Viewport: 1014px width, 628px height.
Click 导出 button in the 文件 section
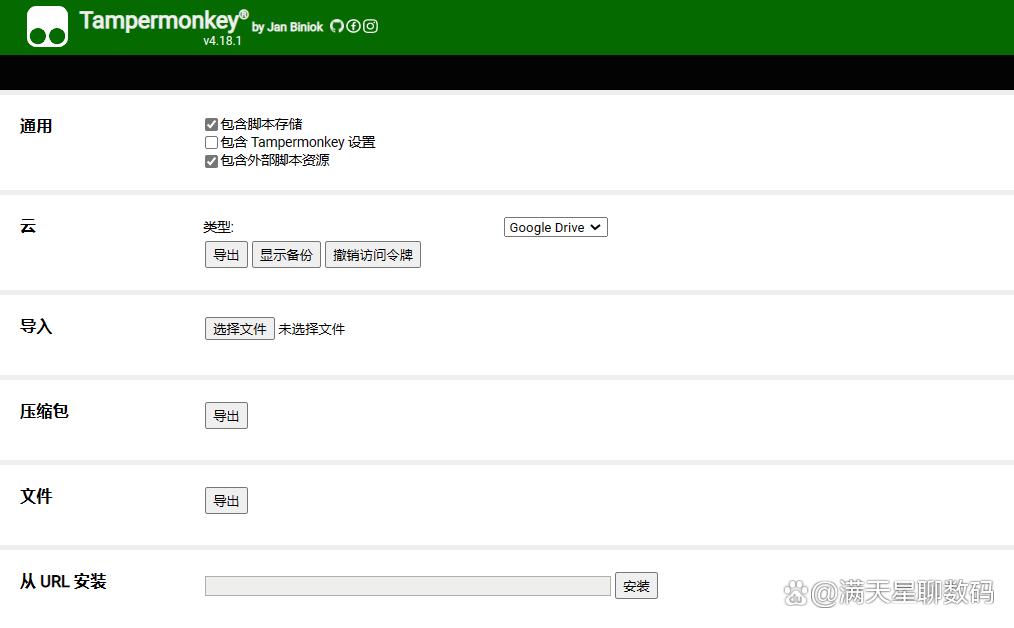(x=226, y=501)
